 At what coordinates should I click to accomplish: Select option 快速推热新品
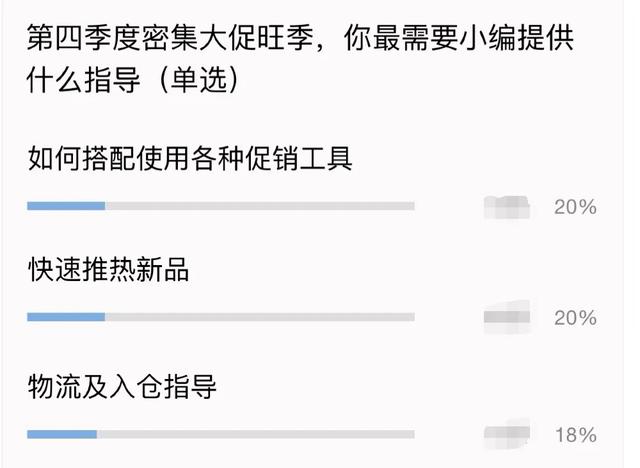[109, 269]
